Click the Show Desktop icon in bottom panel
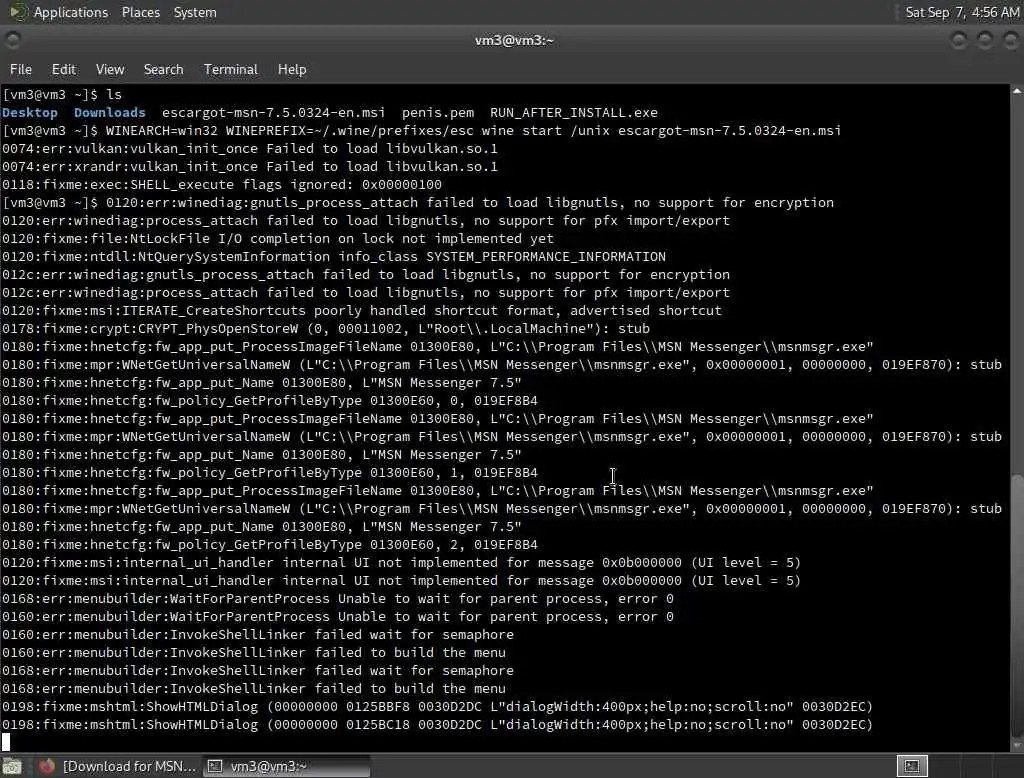The width and height of the screenshot is (1024, 778). (12, 766)
